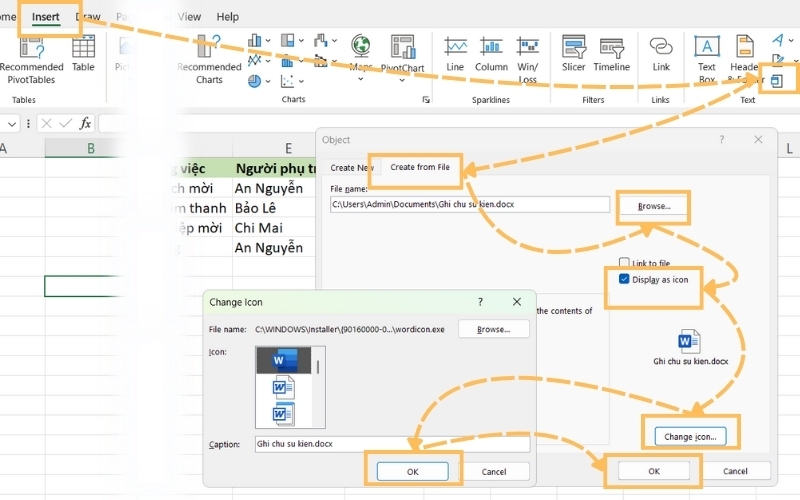The height and width of the screenshot is (500, 800).
Task: Insert a Link
Action: 661,54
